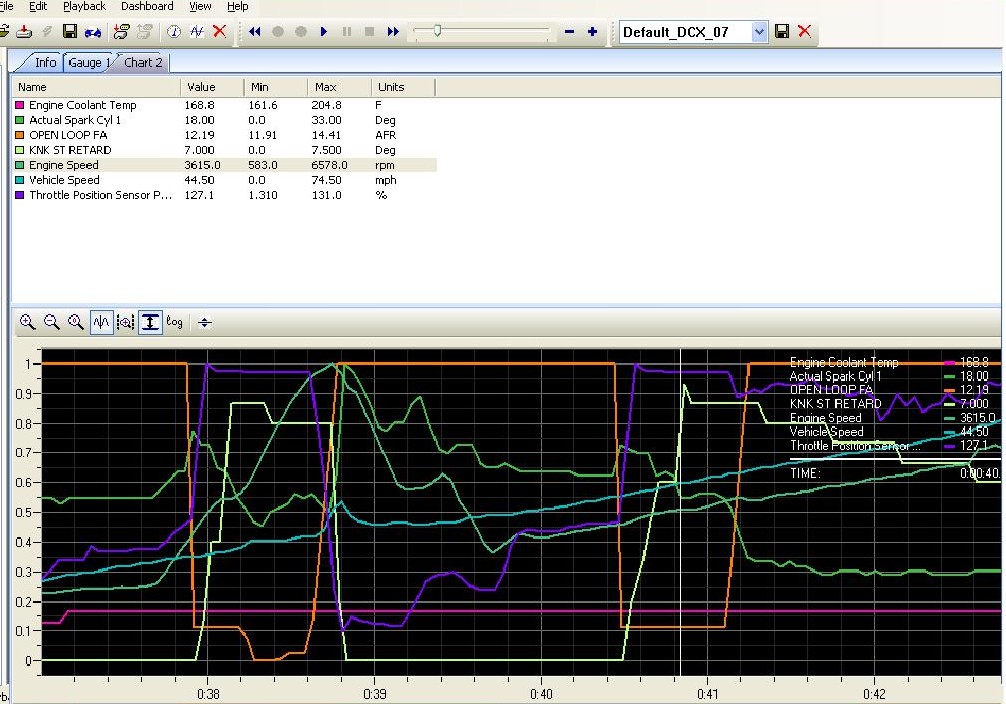Decrease playback speed with the minus button
Image resolution: width=1006 pixels, height=704 pixels.
coord(569,31)
